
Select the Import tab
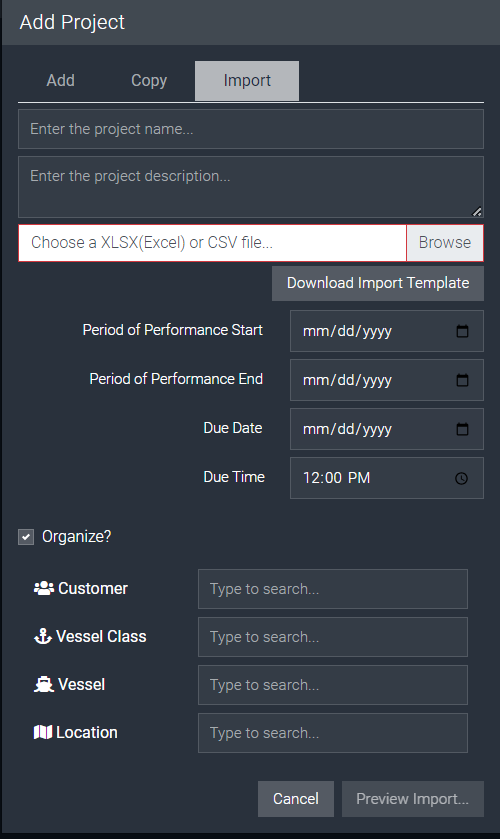247,81
